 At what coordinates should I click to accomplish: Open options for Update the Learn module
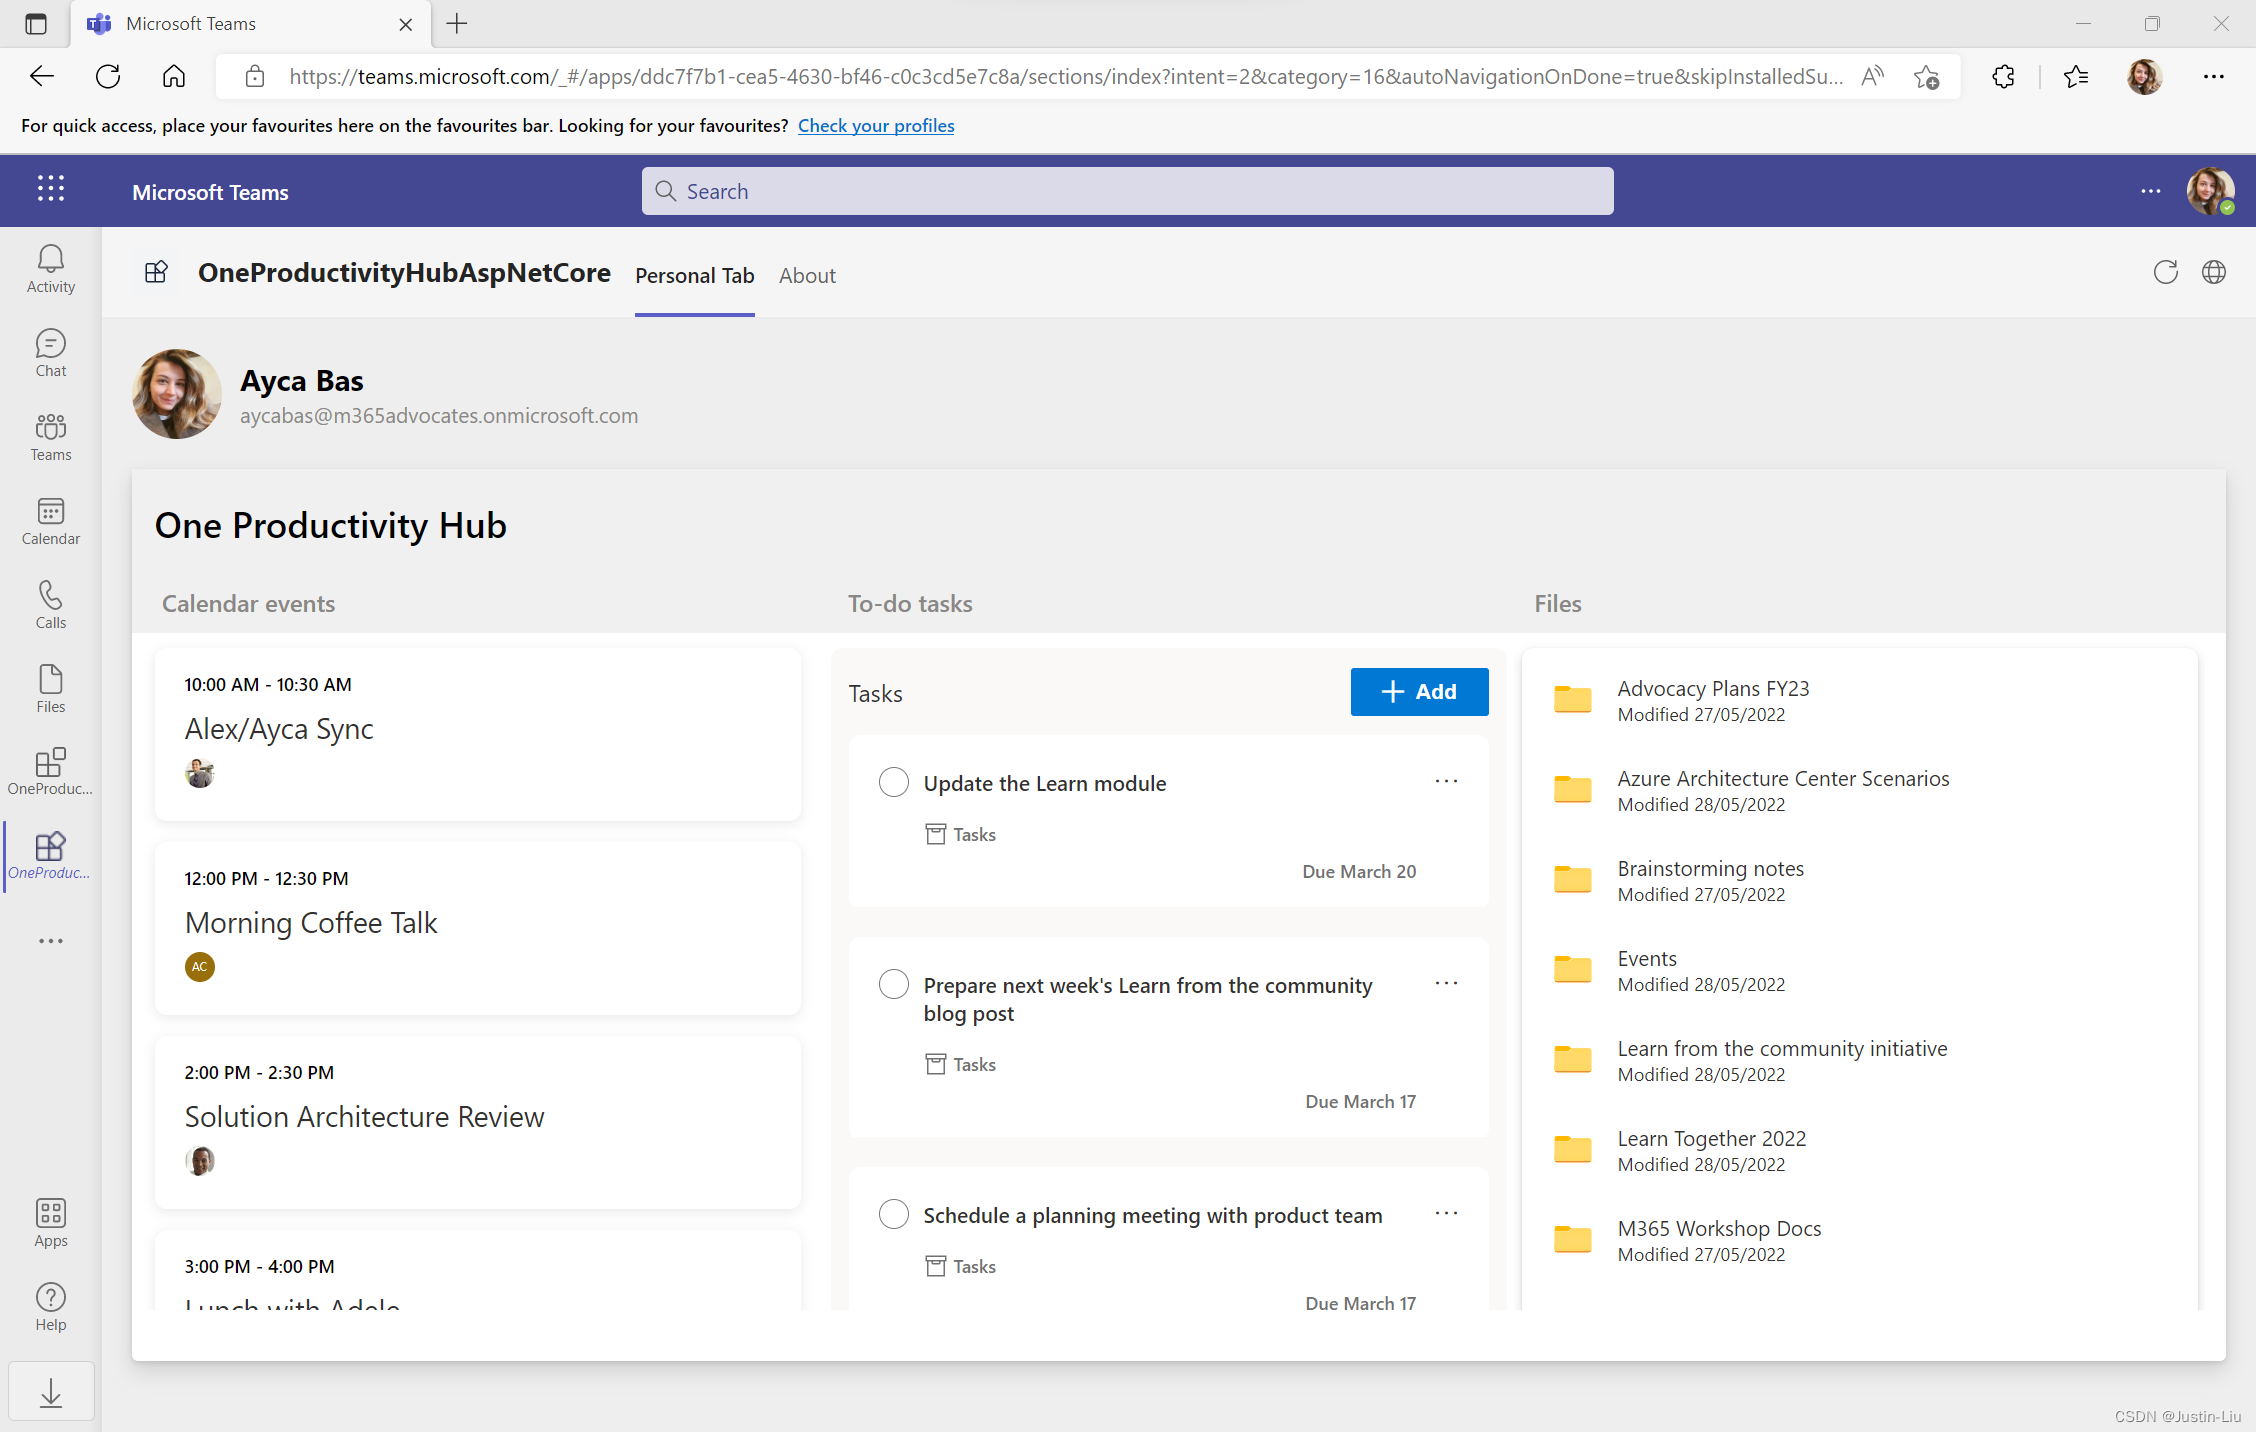[1446, 781]
